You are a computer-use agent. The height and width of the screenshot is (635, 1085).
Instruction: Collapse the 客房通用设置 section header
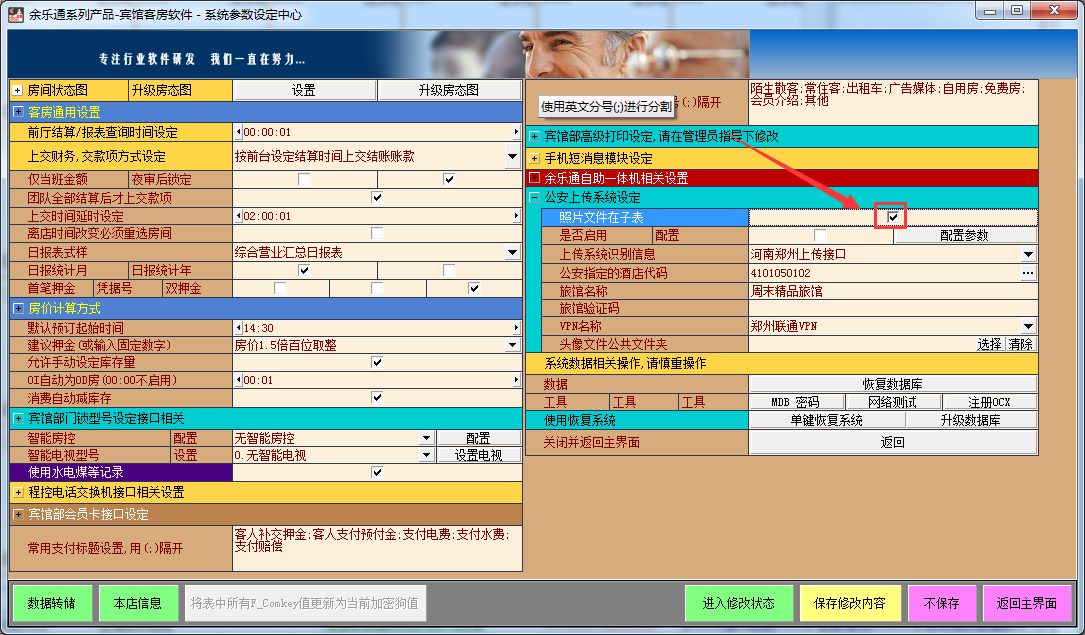click(17, 112)
